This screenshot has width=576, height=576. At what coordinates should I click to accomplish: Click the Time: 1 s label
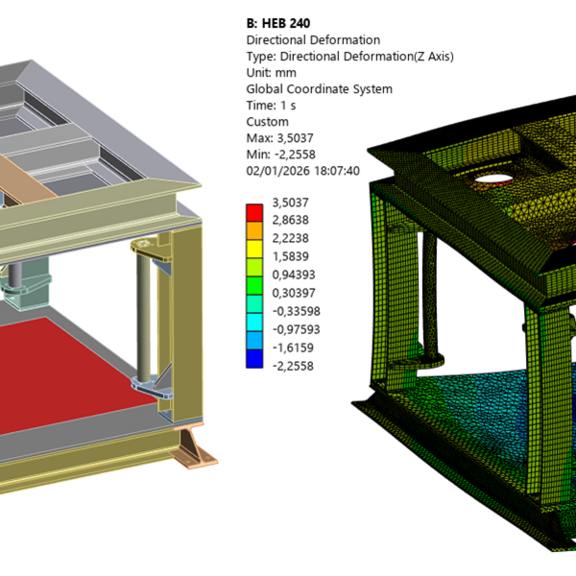271,106
